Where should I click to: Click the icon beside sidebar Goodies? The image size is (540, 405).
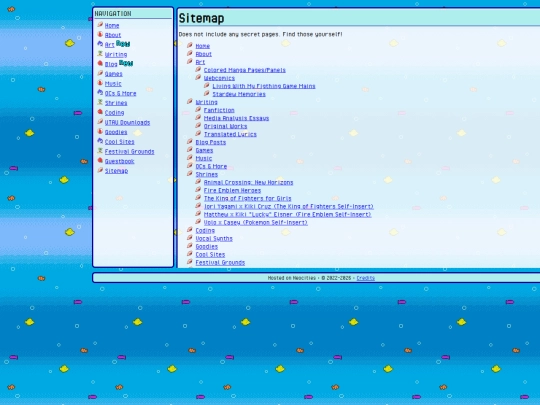point(100,131)
